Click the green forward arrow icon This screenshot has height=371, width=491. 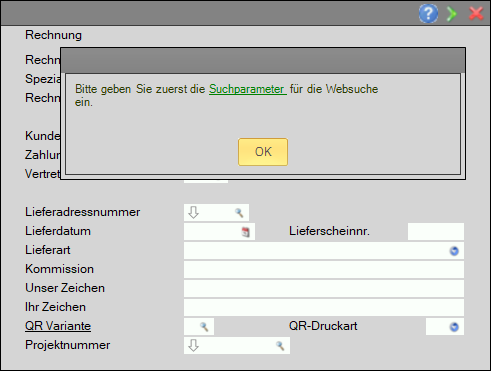[x=452, y=14]
